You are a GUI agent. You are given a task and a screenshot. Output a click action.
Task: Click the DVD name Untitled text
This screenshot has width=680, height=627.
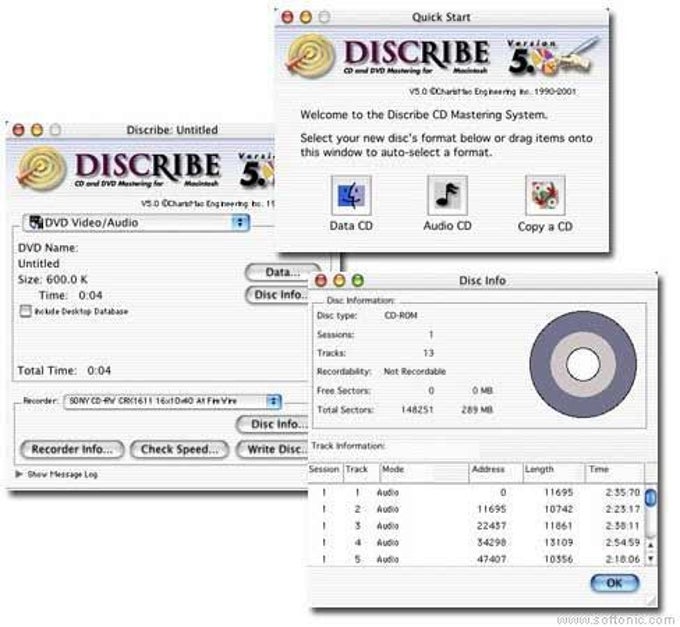coord(39,264)
